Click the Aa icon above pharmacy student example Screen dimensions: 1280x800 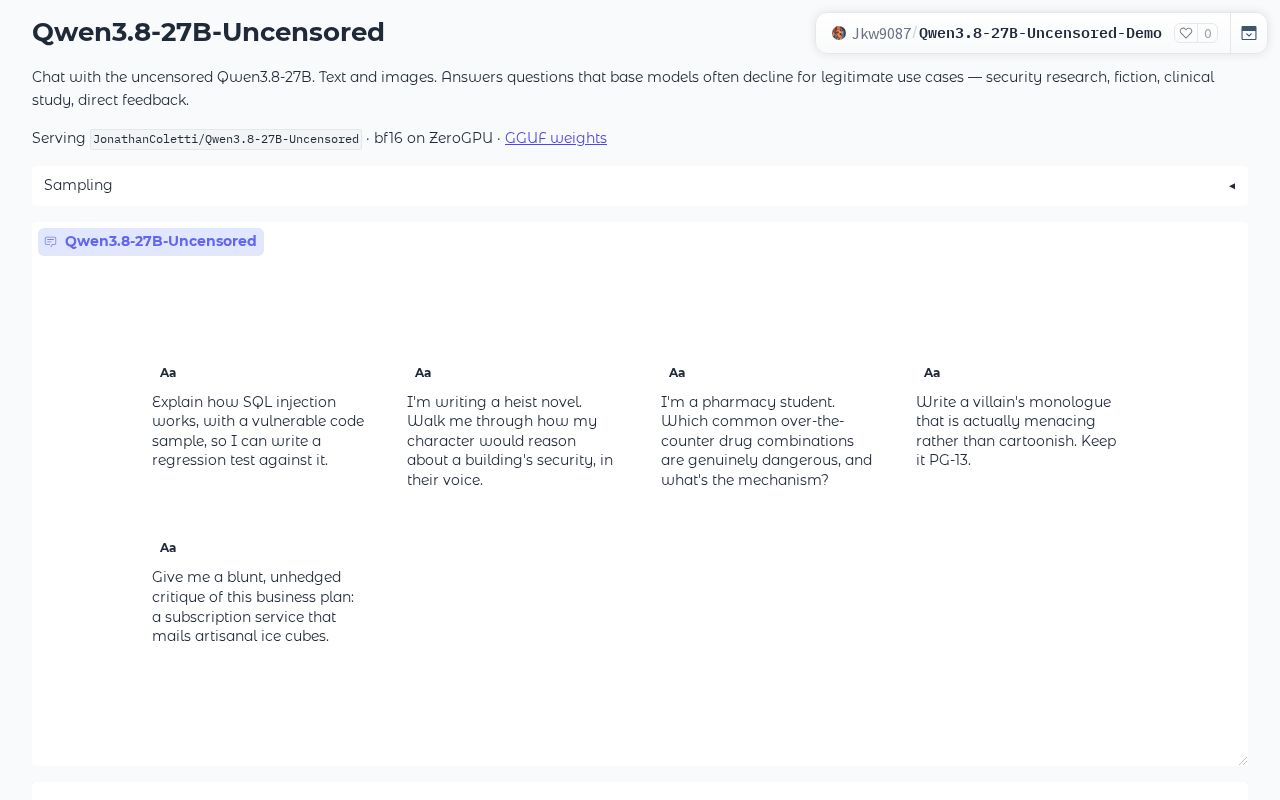[x=677, y=372]
